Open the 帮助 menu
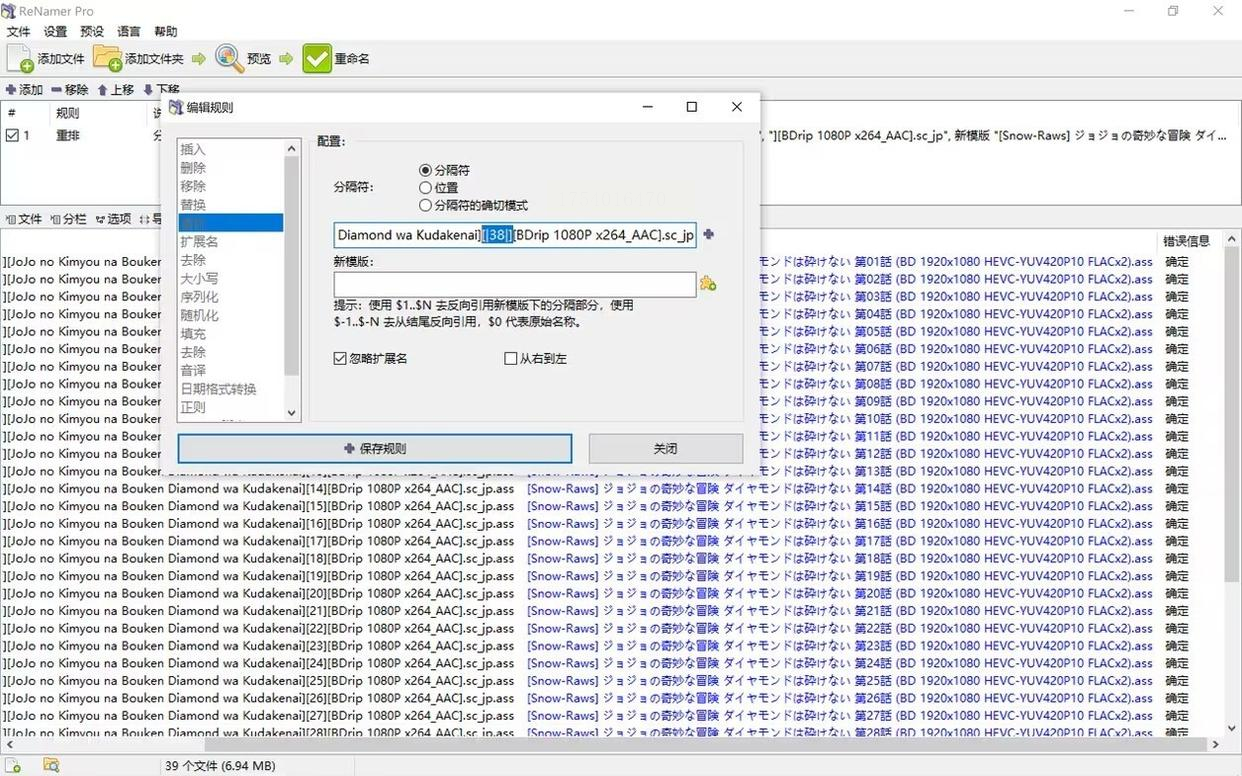The width and height of the screenshot is (1242, 776). point(166,32)
